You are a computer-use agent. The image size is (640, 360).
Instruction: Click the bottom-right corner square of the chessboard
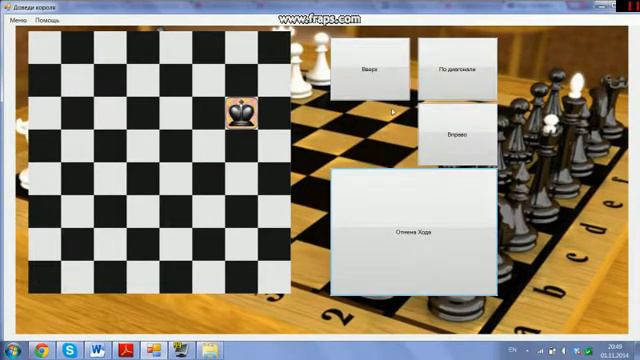pyautogui.click(x=274, y=277)
